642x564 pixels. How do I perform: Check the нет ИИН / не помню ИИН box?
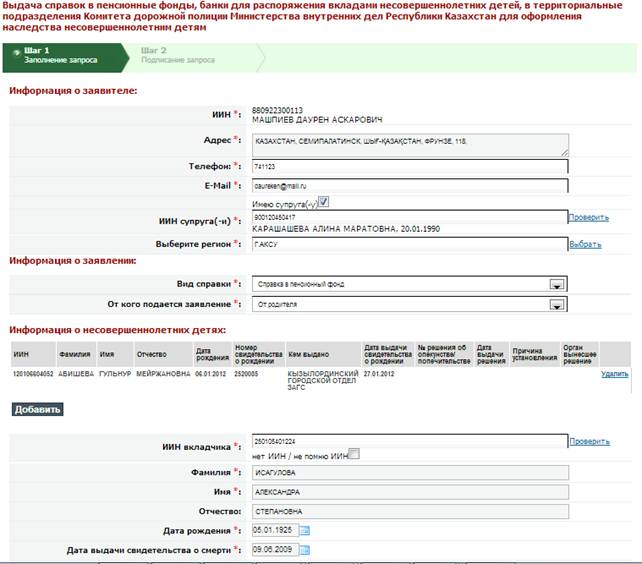pos(352,455)
